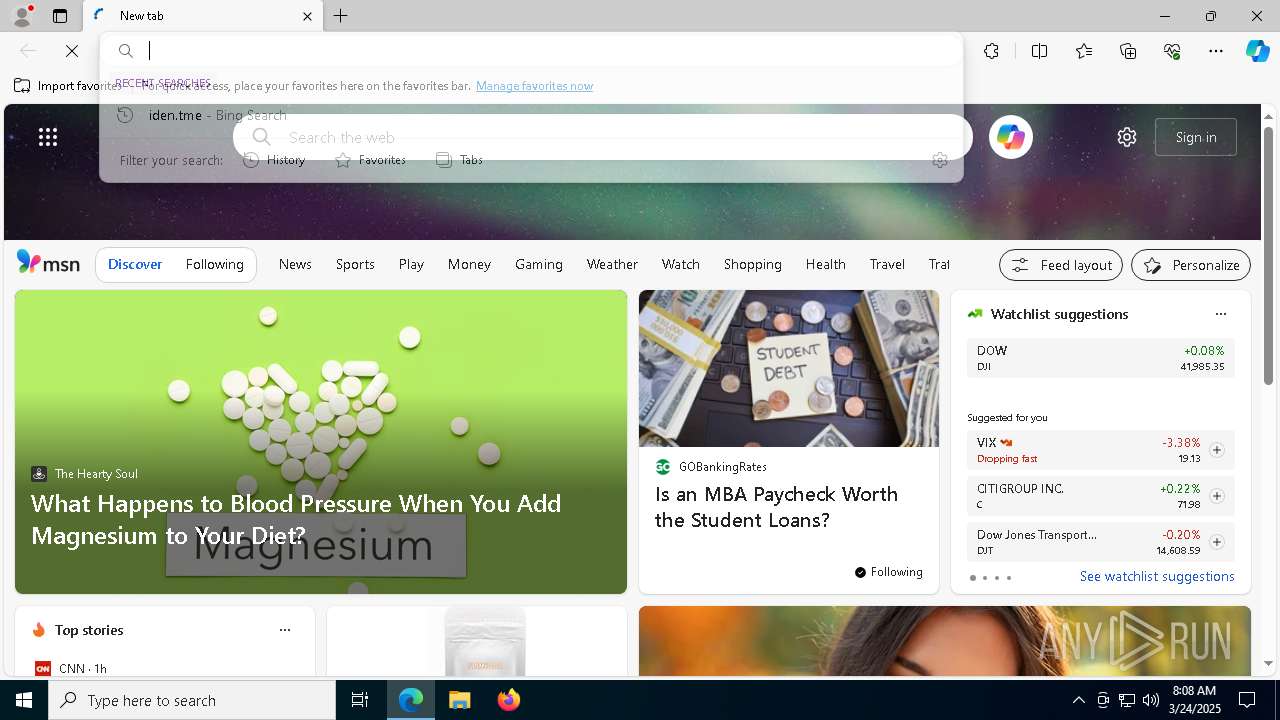Open Windows Start menu
The width and height of the screenshot is (1280, 720).
point(24,700)
